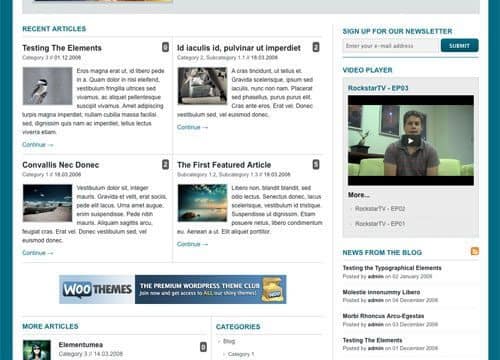The height and width of the screenshot is (360, 500).
Task: Open sidebar blog post Testing The Elements
Action: click(x=372, y=340)
